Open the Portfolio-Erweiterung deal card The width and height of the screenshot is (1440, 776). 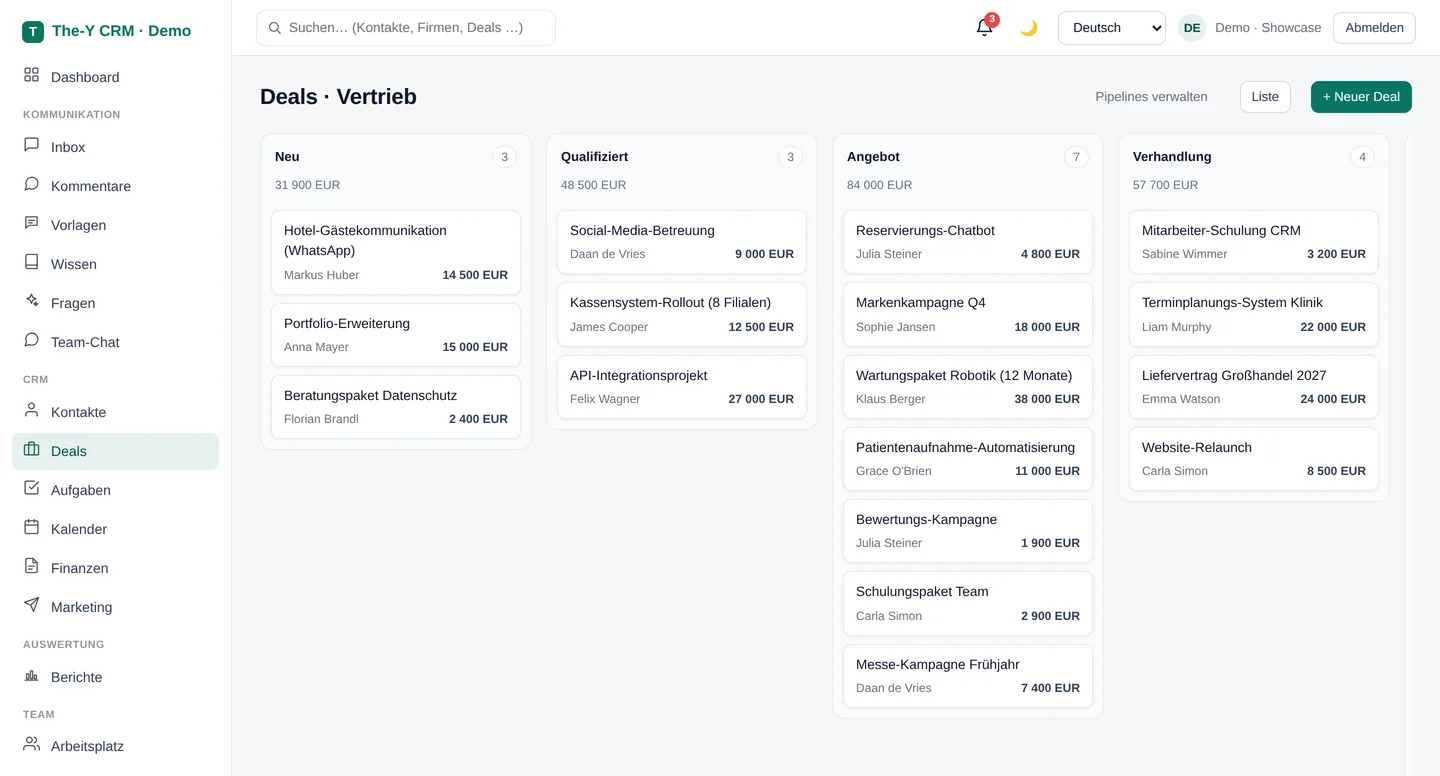396,335
